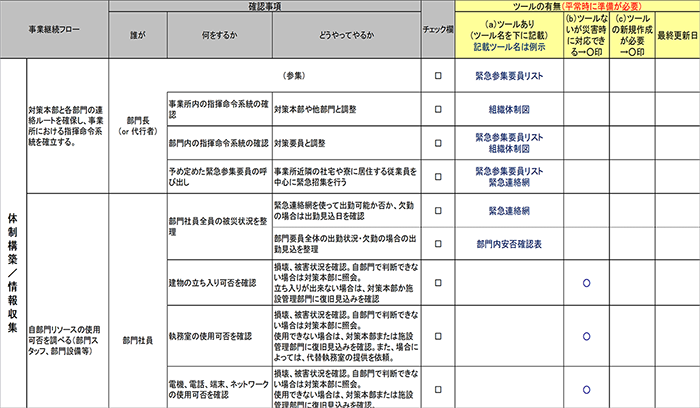This screenshot has width=700, height=408.
Task: Select 部門内の指揮命令系統の確認 cell
Action: coord(220,143)
